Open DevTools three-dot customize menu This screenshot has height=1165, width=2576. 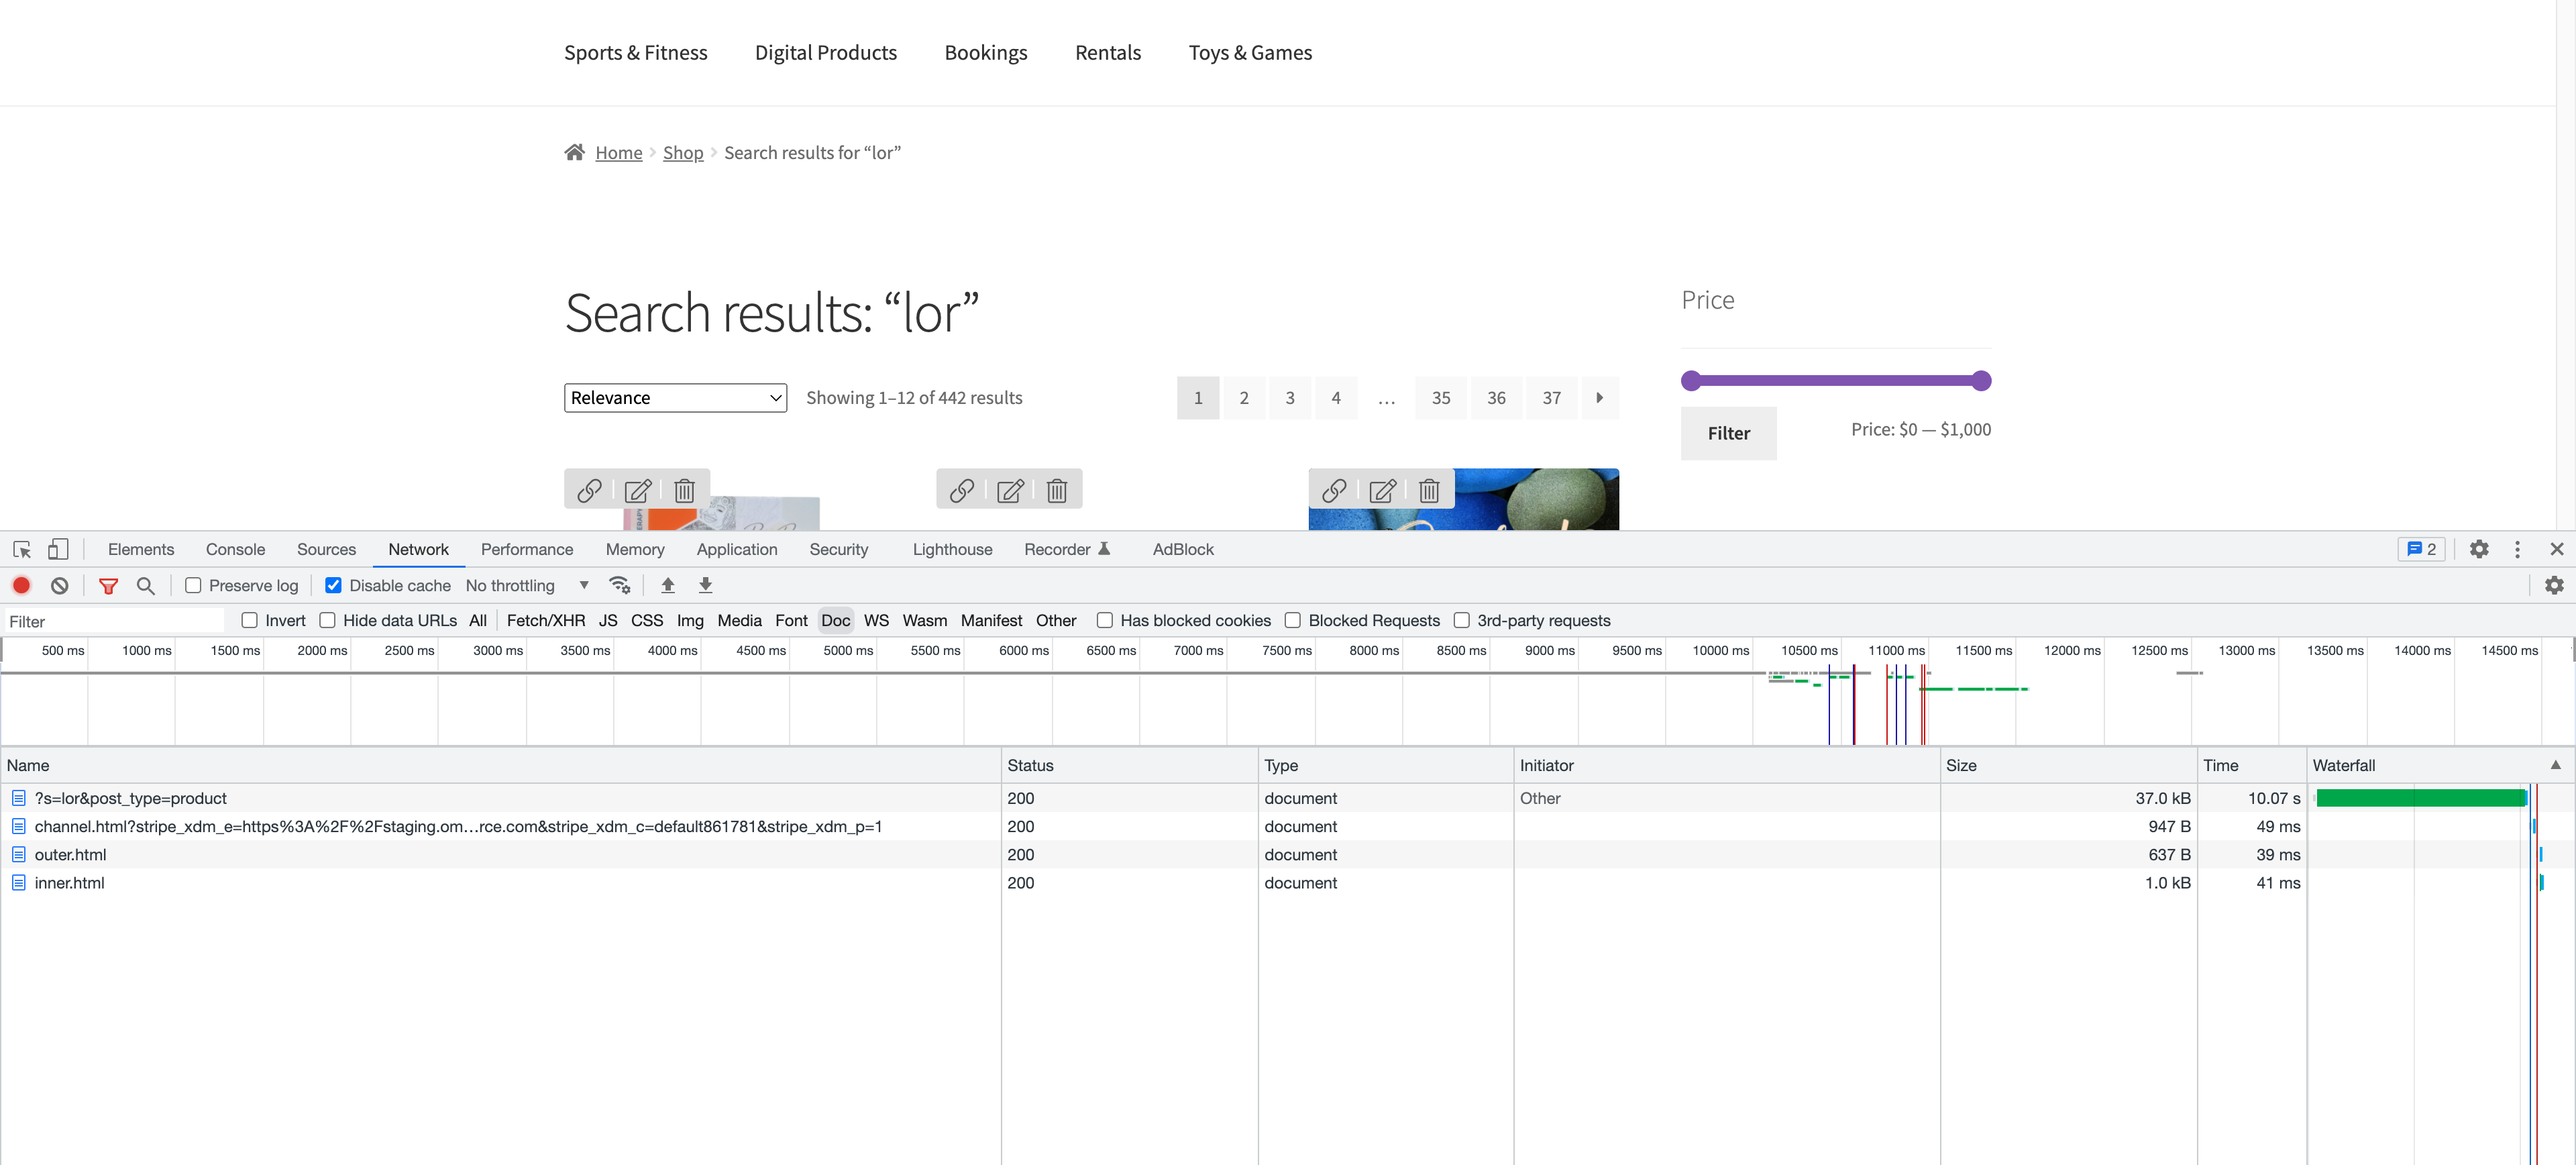2517,549
